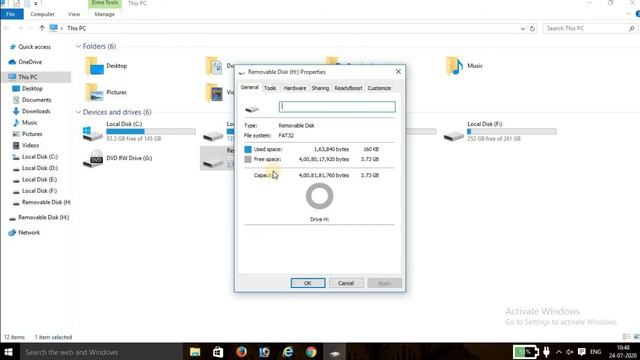Select Local Disk (F:) drive in main pane
Image resolution: width=640 pixels, height=360 pixels.
point(500,131)
